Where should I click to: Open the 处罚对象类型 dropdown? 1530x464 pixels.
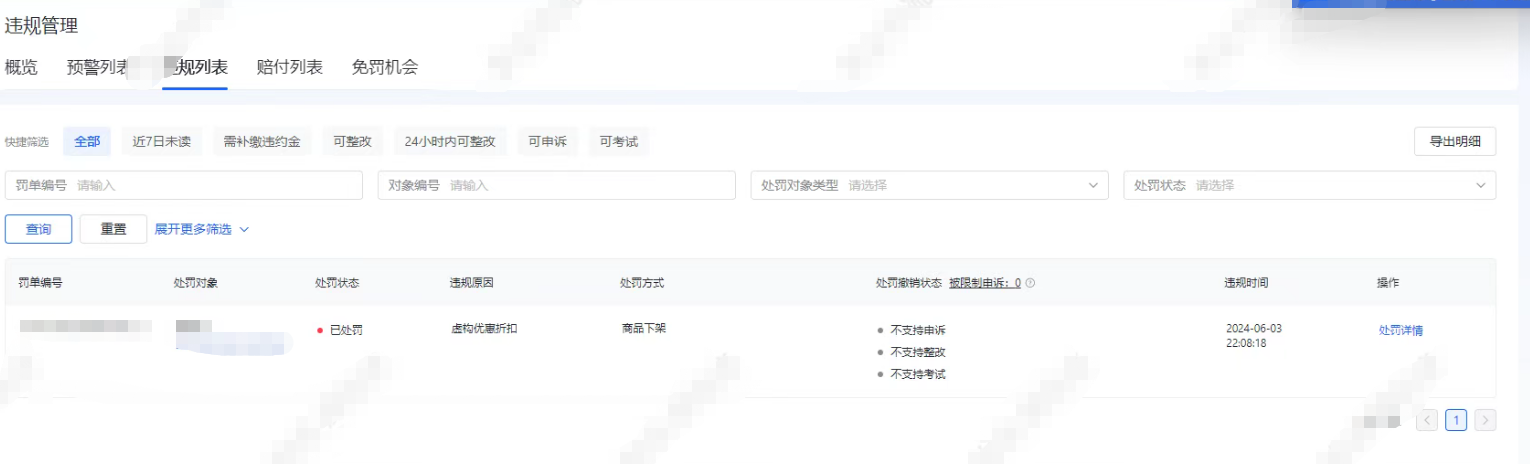[929, 185]
